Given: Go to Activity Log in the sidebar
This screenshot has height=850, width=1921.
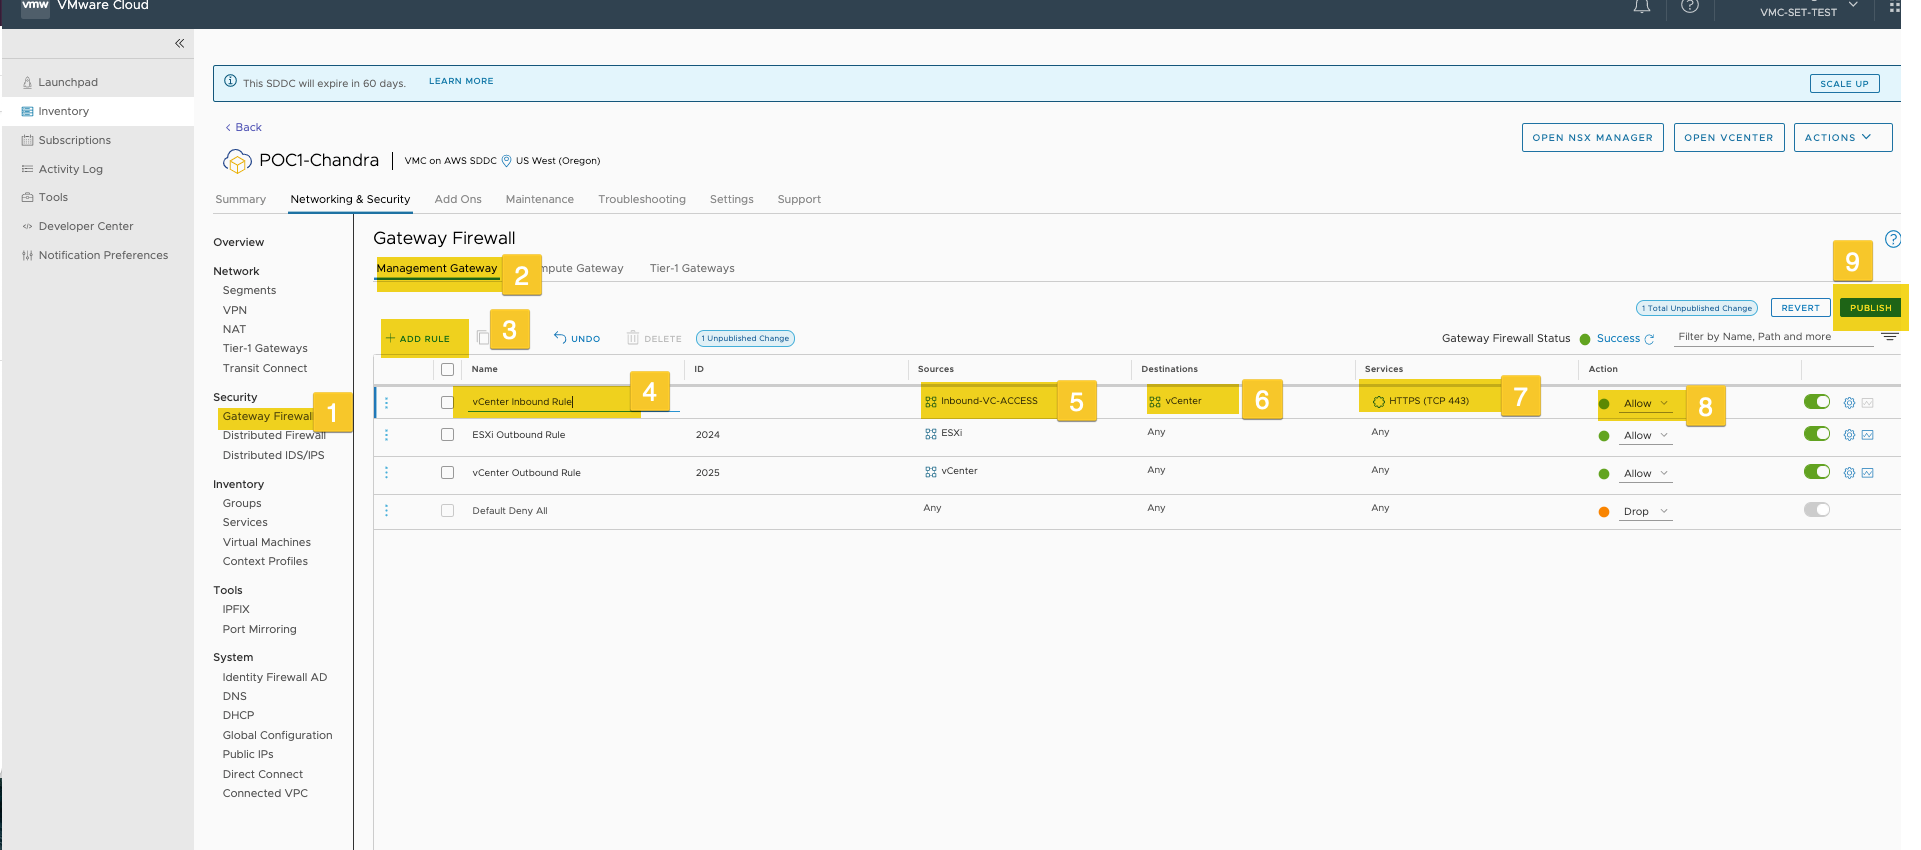Looking at the screenshot, I should pos(70,170).
